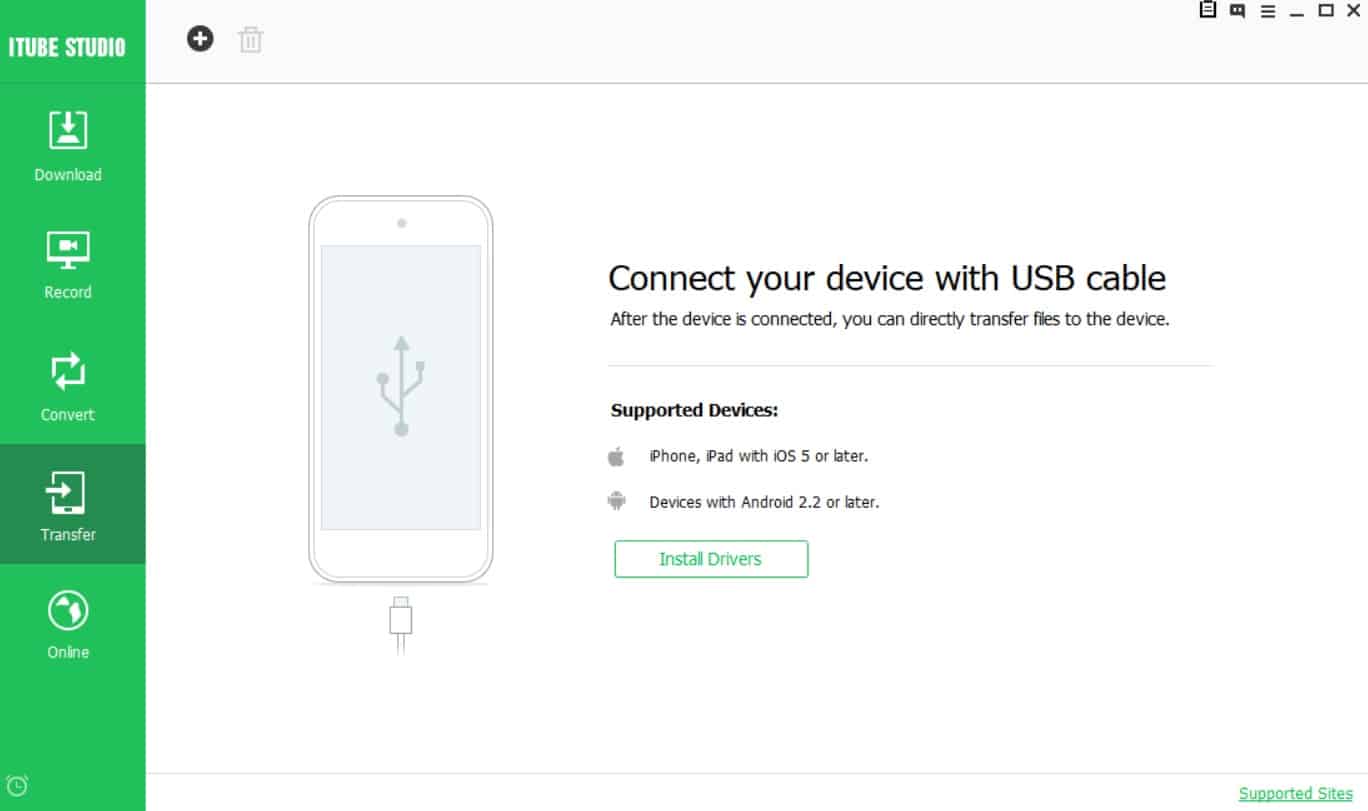This screenshot has width=1368, height=811.
Task: Click the phone USB illustration
Action: pos(401,388)
